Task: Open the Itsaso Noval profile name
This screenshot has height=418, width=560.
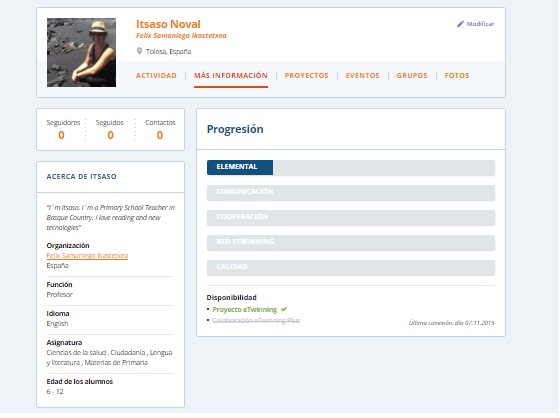Action: click(168, 24)
